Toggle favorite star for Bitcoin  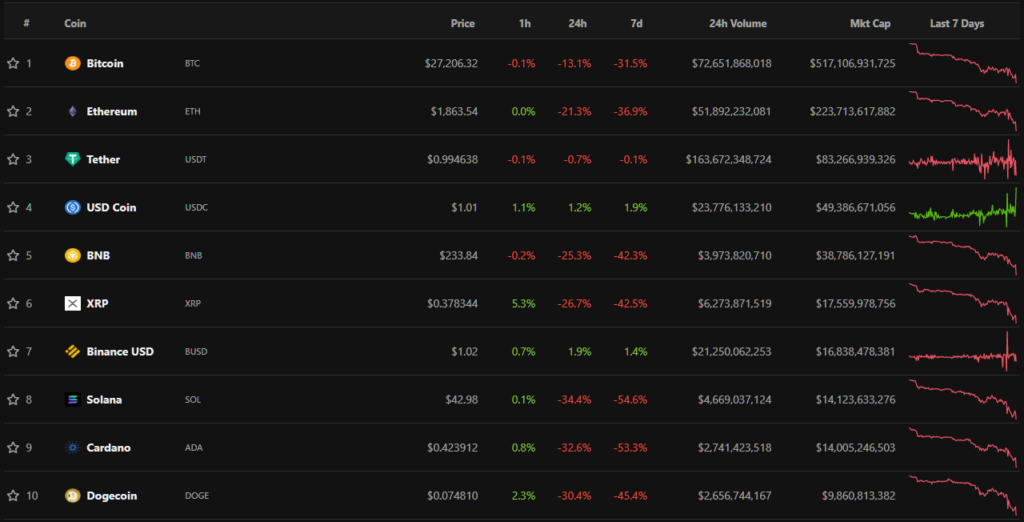[x=13, y=63]
